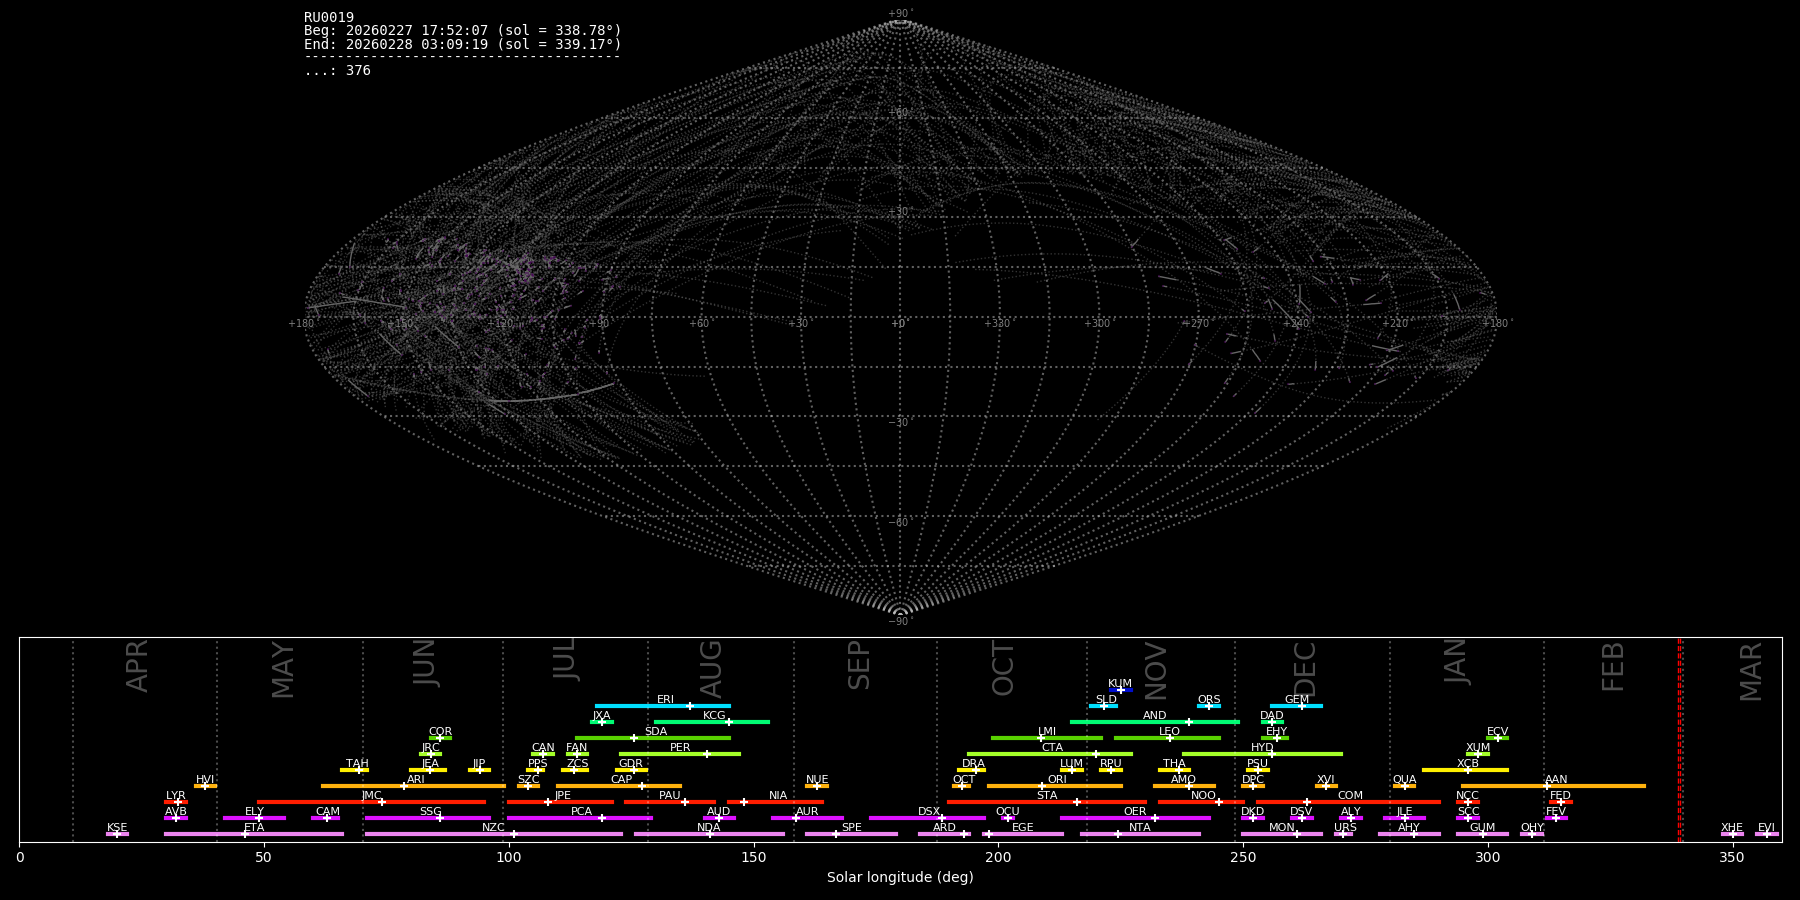Click the x-axis tick label 200
The height and width of the screenshot is (900, 1800).
pos(998,857)
